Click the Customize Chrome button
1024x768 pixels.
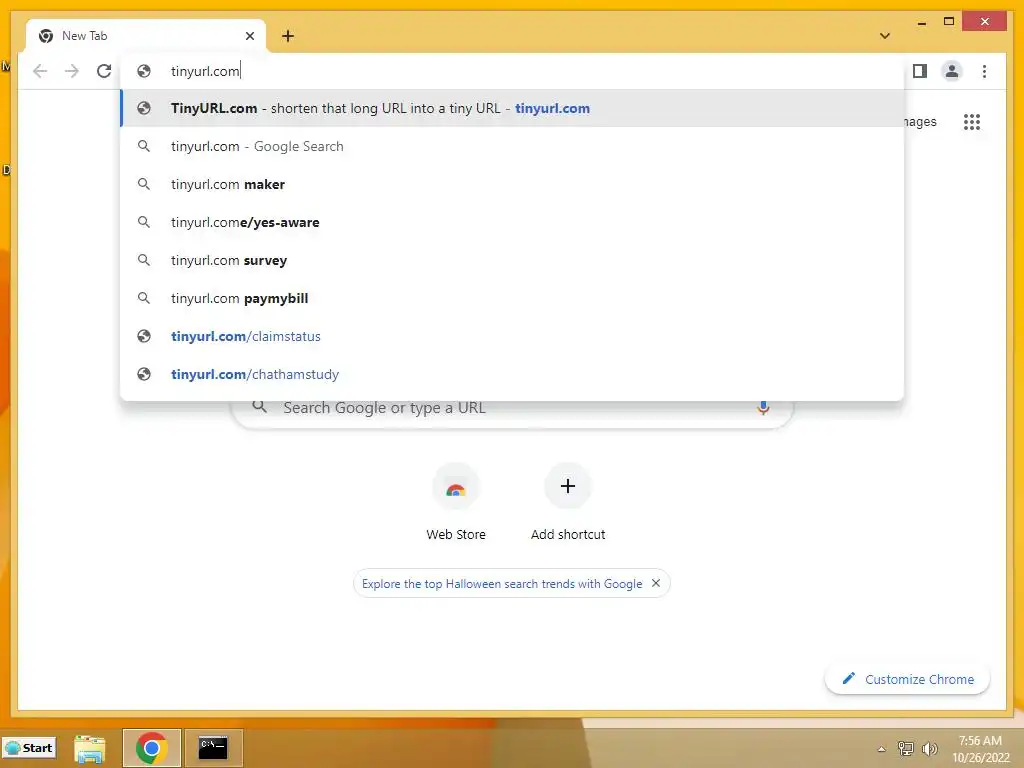(907, 679)
